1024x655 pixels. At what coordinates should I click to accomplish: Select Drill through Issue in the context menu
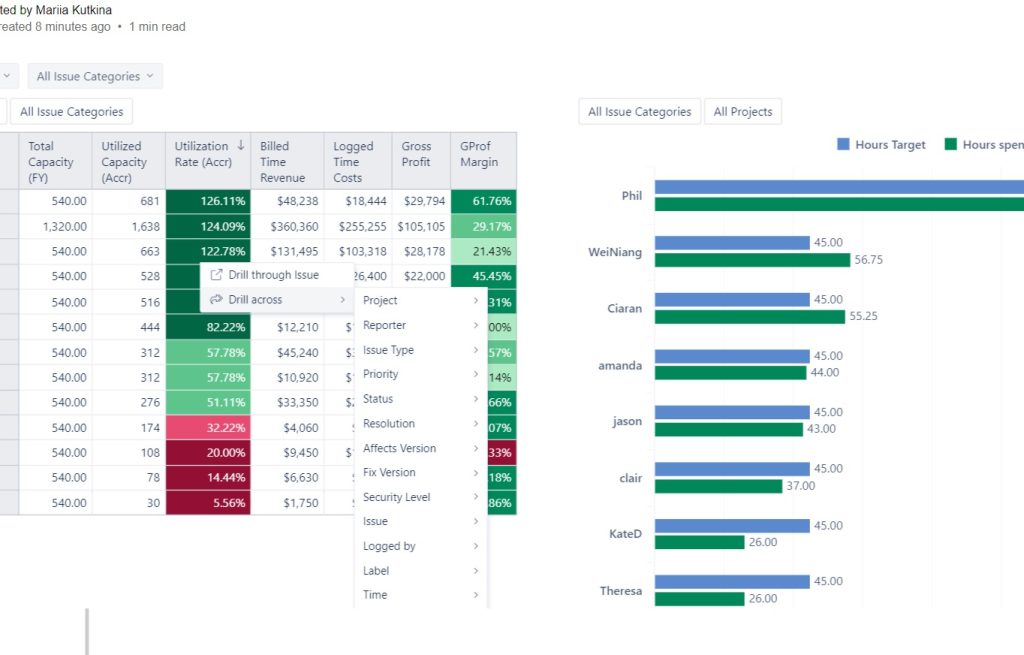coord(275,274)
